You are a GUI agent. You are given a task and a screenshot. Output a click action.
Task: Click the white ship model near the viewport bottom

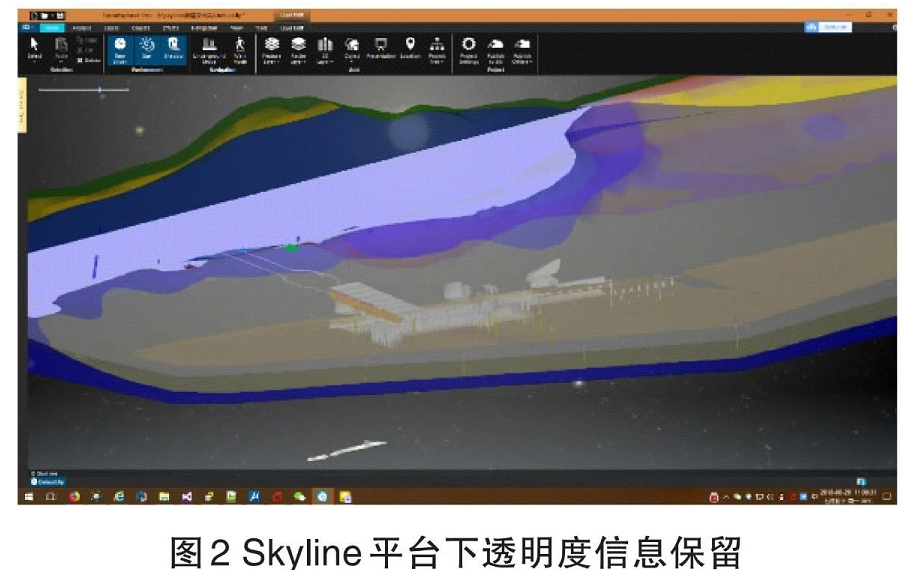(346, 450)
